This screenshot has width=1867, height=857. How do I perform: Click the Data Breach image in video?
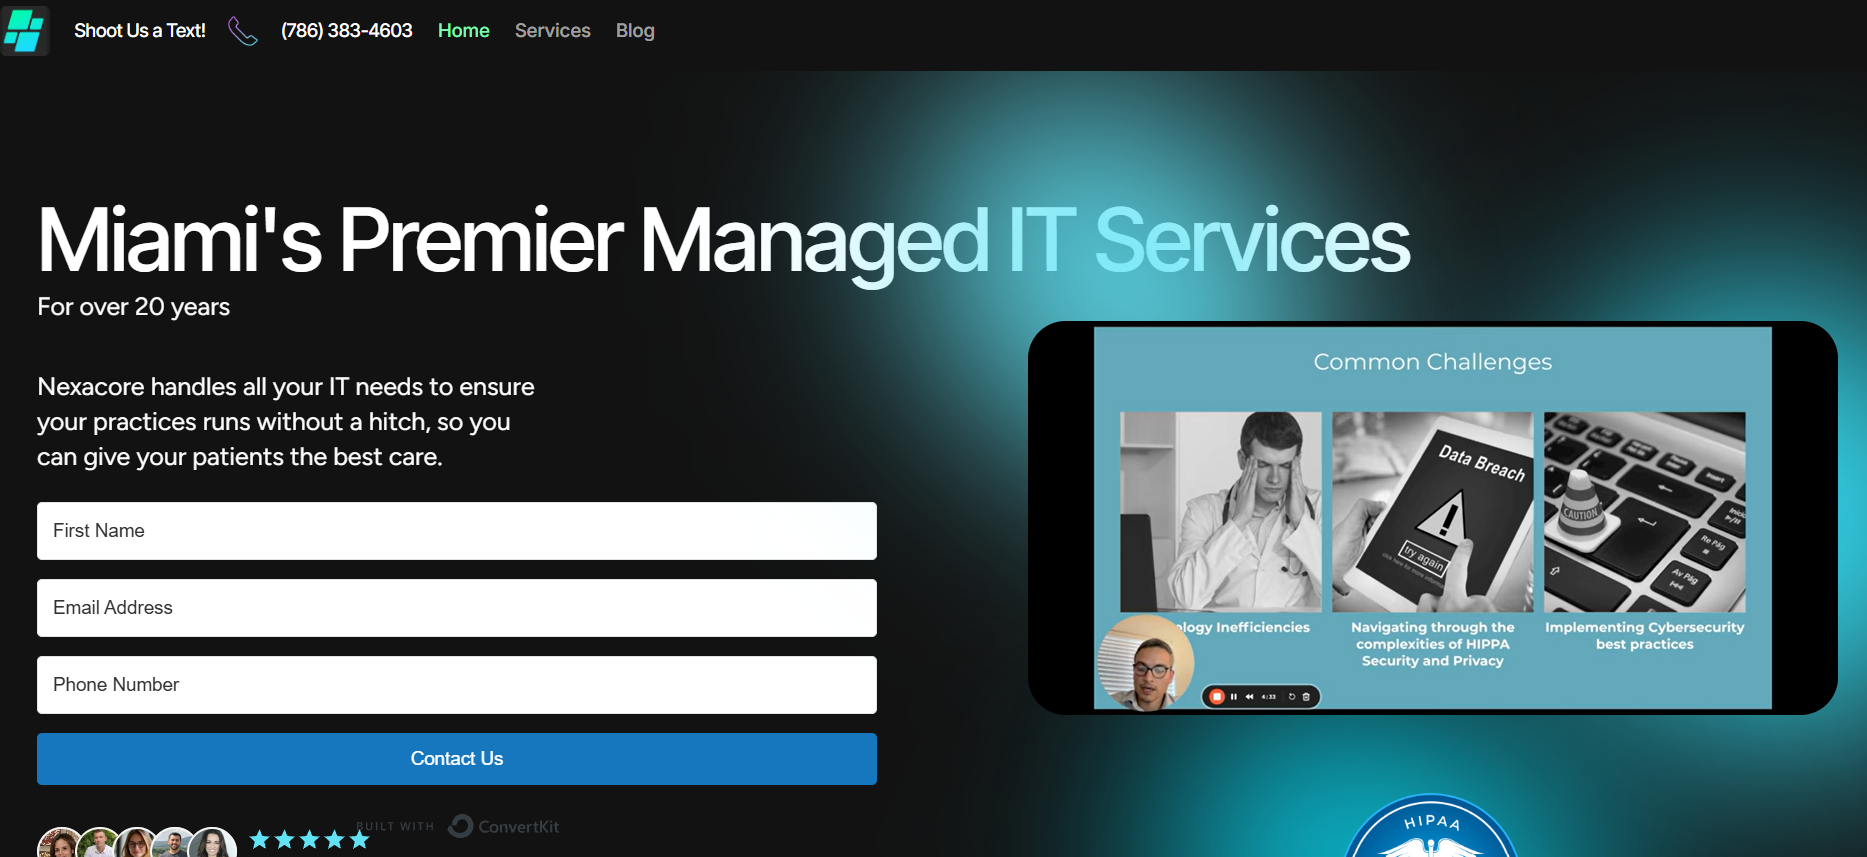point(1432,512)
